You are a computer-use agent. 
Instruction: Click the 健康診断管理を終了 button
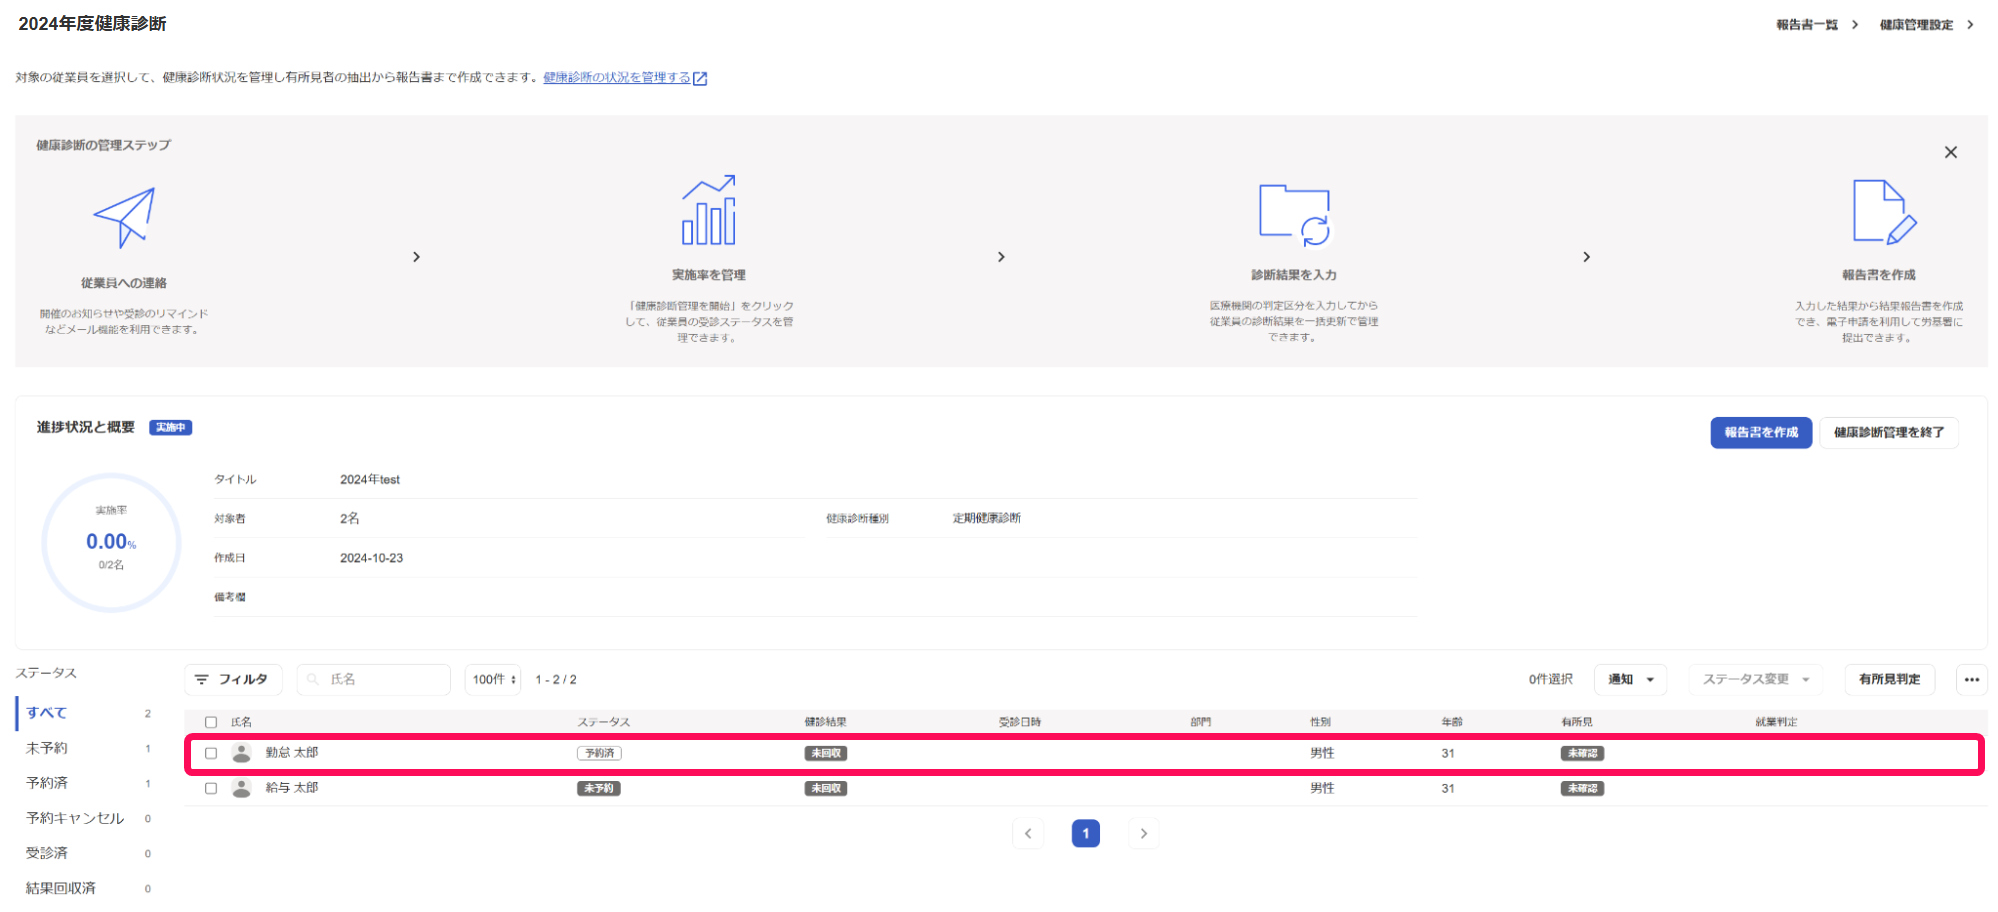click(x=1889, y=433)
